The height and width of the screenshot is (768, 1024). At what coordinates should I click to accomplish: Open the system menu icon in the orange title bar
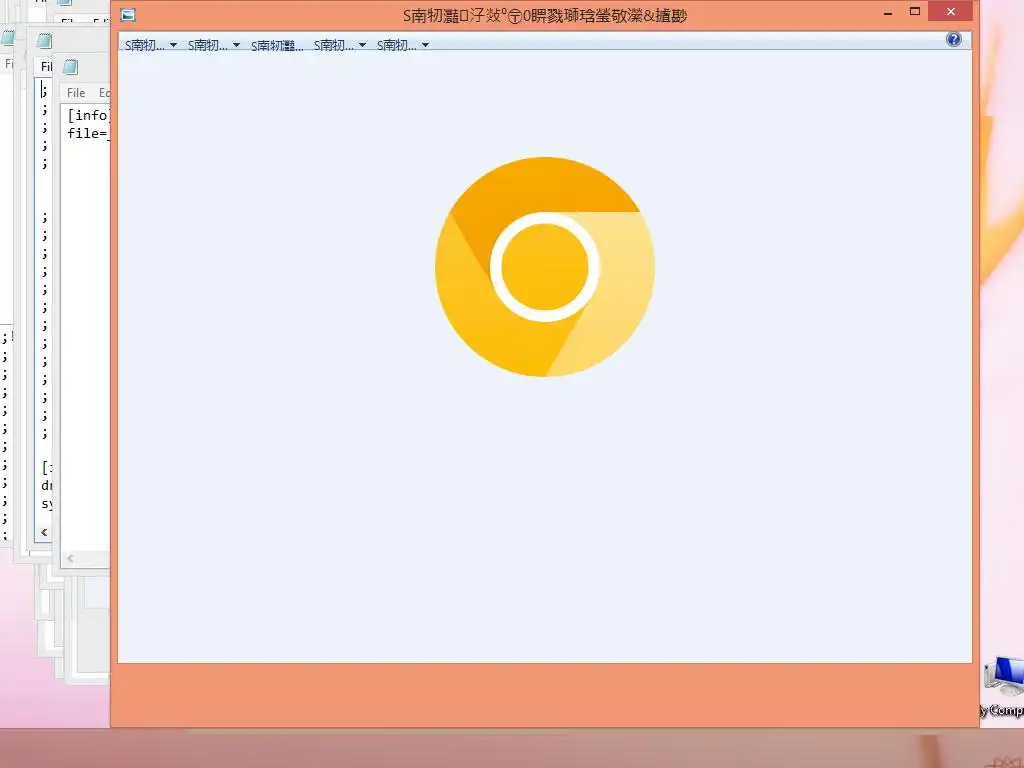128,14
